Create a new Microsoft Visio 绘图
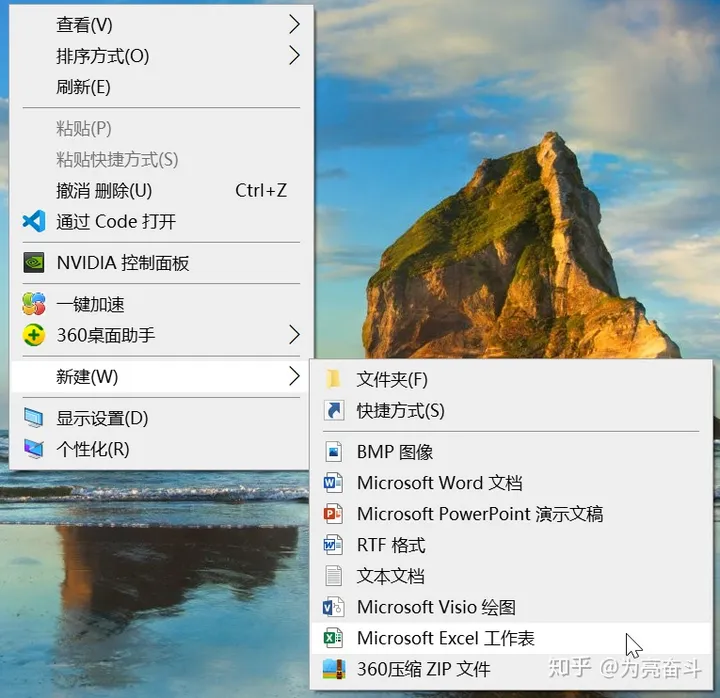This screenshot has width=720, height=698. point(512,607)
